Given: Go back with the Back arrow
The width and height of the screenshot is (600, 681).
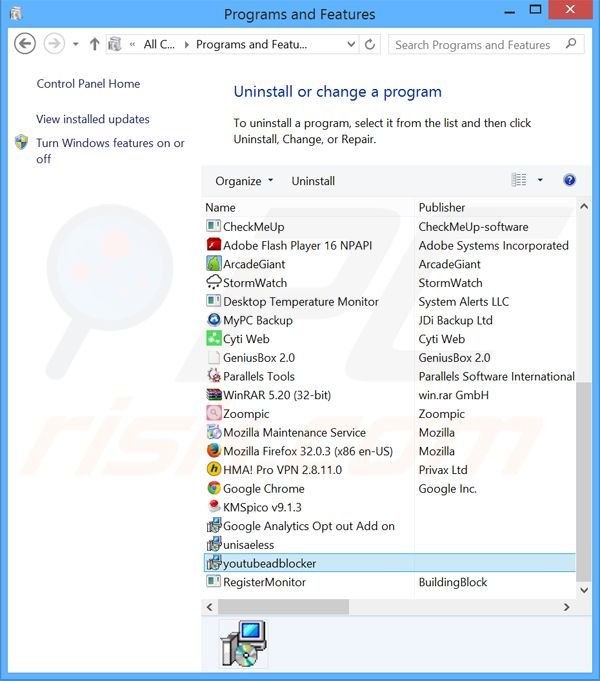Looking at the screenshot, I should 25,44.
